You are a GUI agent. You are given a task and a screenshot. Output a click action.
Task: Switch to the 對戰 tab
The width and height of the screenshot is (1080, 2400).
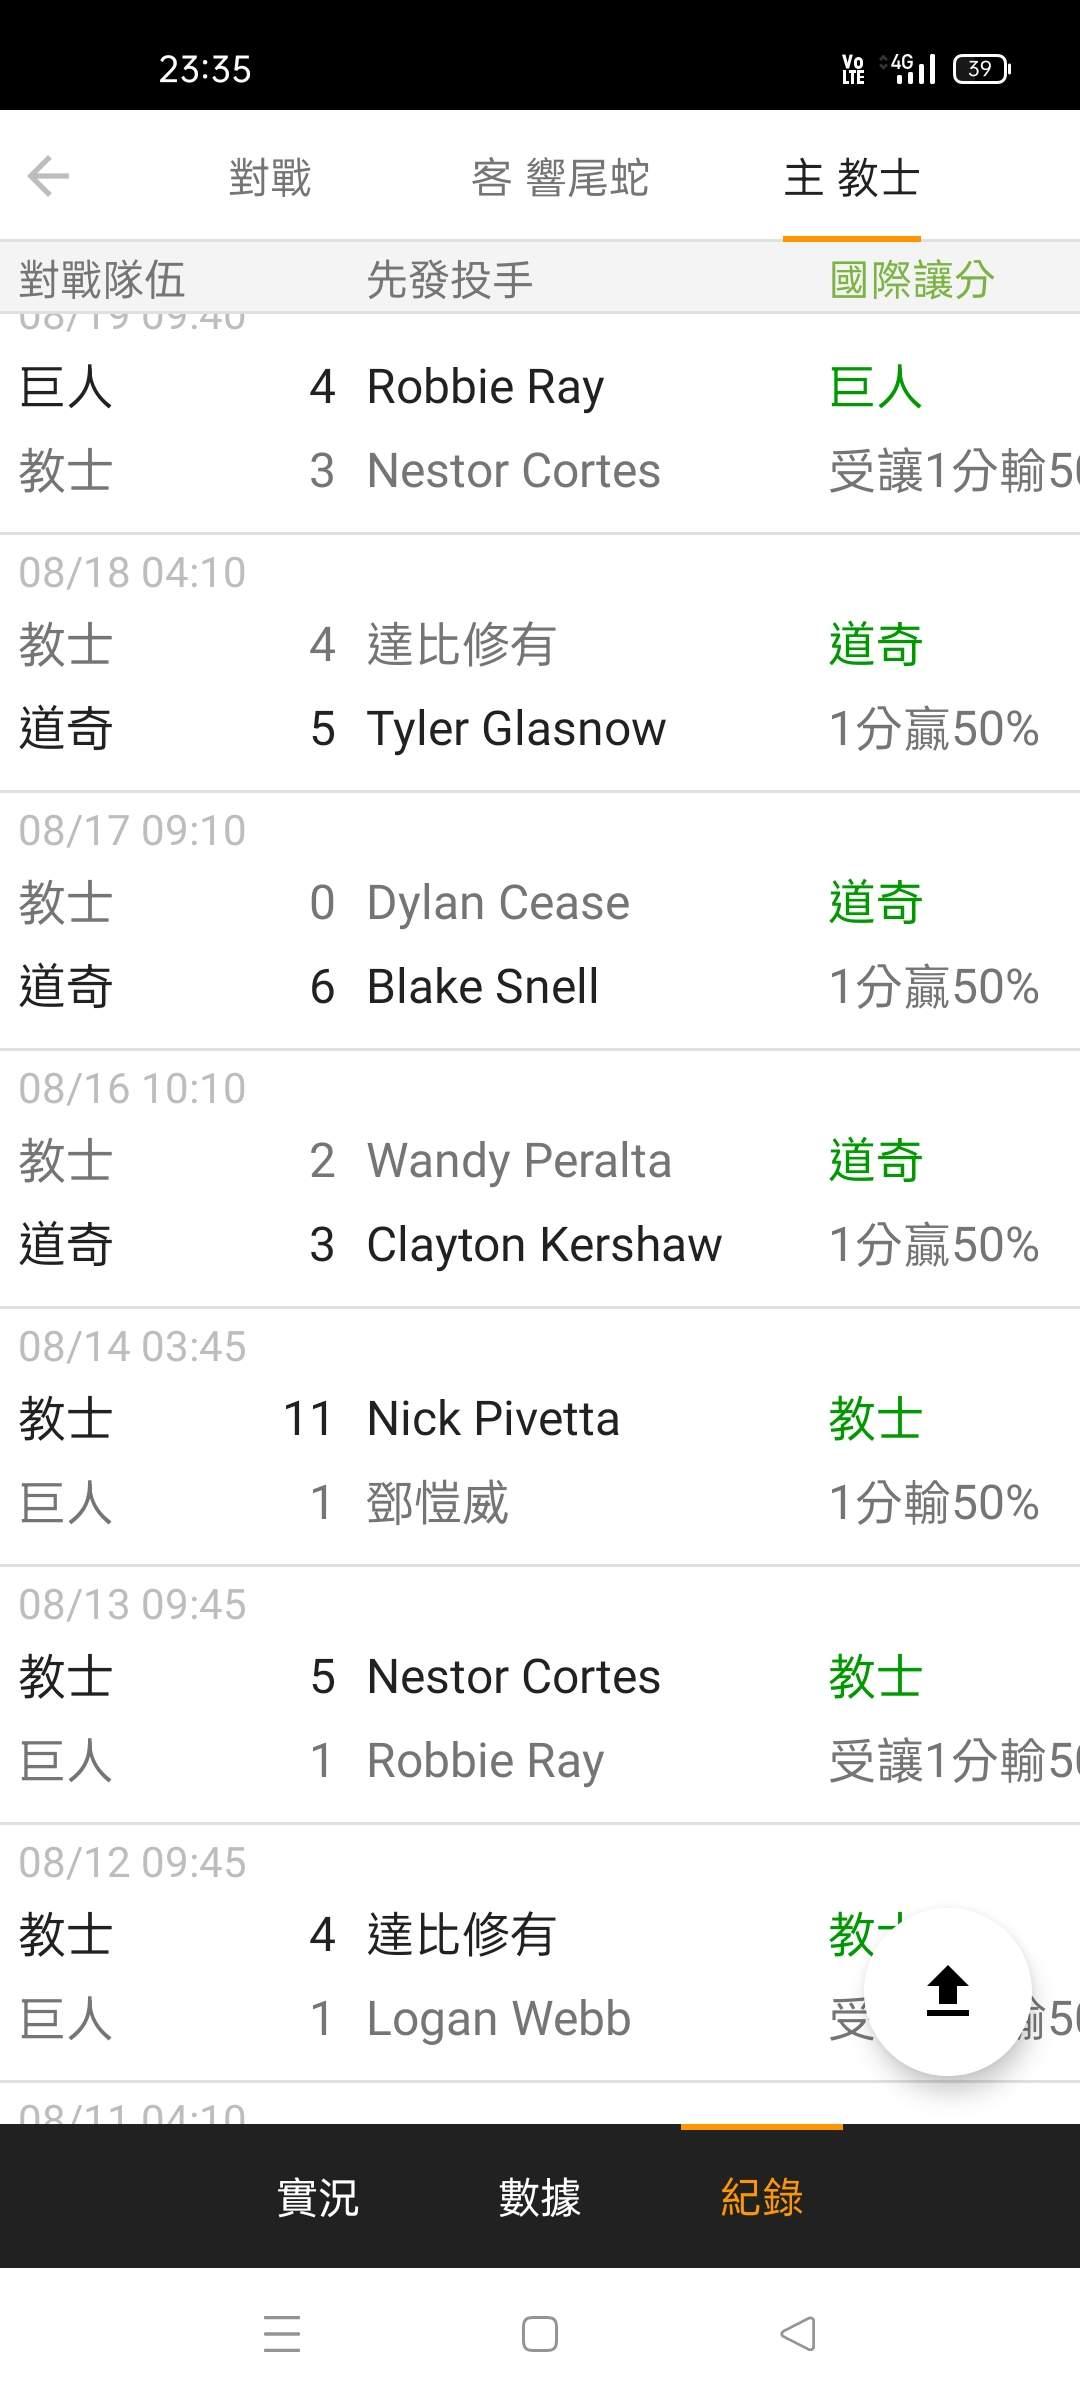(x=270, y=178)
